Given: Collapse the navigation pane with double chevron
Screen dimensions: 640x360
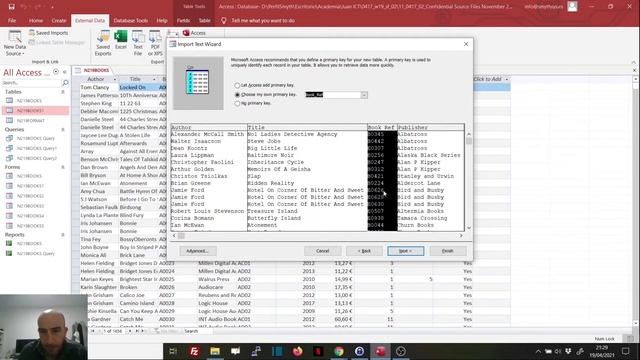Looking at the screenshot, I should [64, 72].
